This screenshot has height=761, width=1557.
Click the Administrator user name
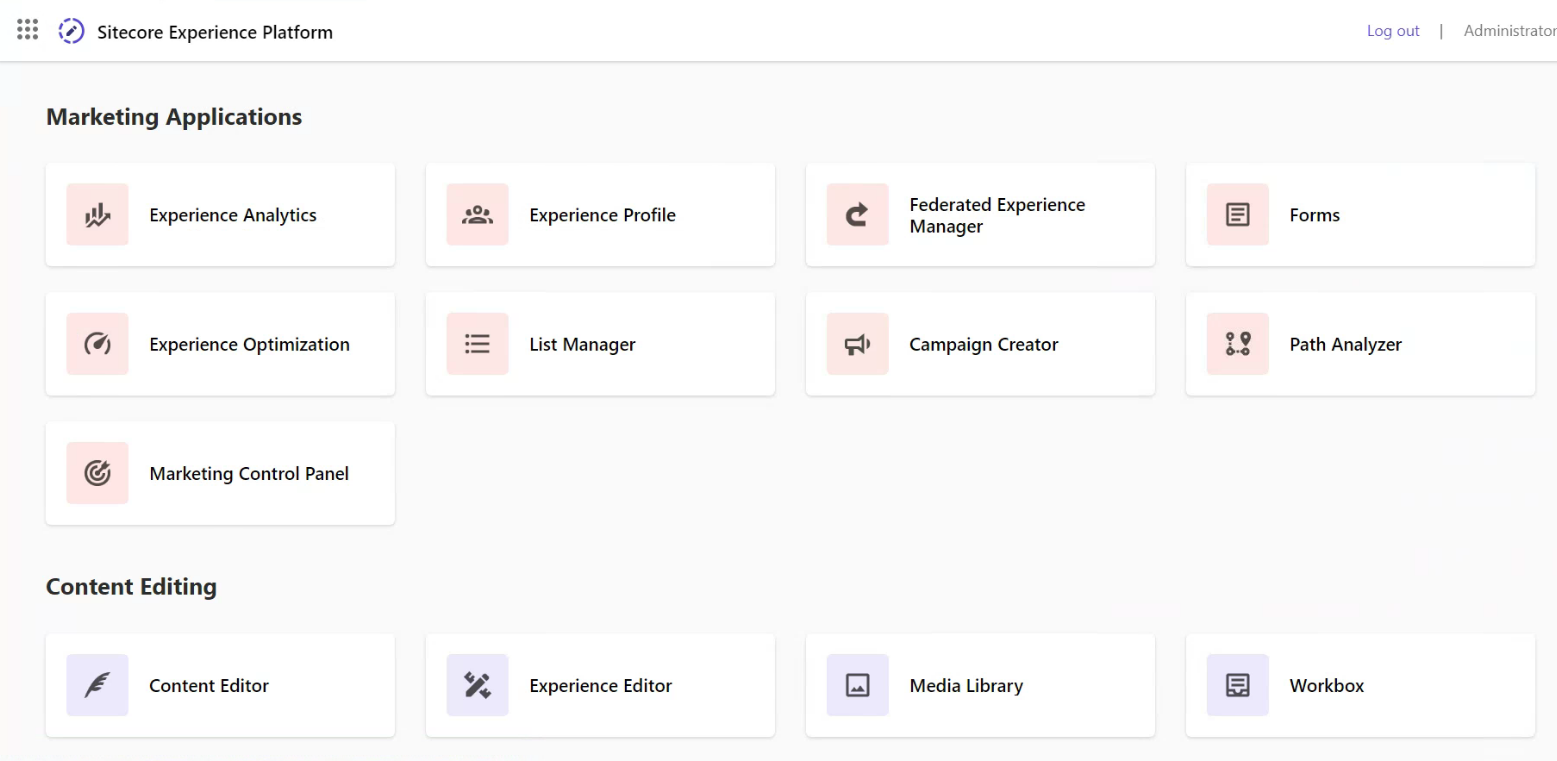click(1510, 31)
